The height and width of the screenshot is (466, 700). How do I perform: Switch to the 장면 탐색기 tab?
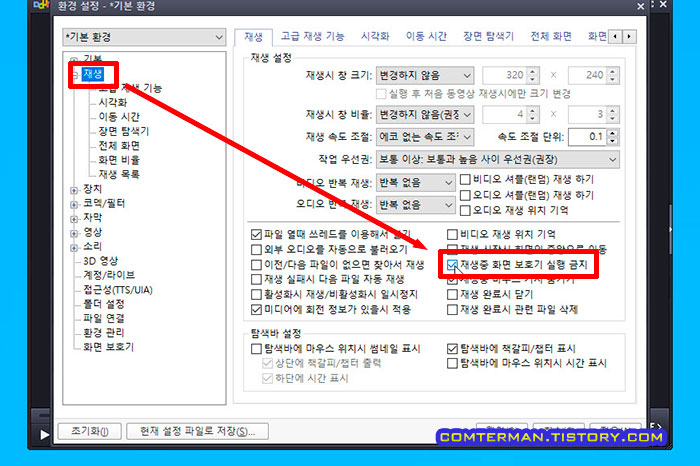click(488, 36)
